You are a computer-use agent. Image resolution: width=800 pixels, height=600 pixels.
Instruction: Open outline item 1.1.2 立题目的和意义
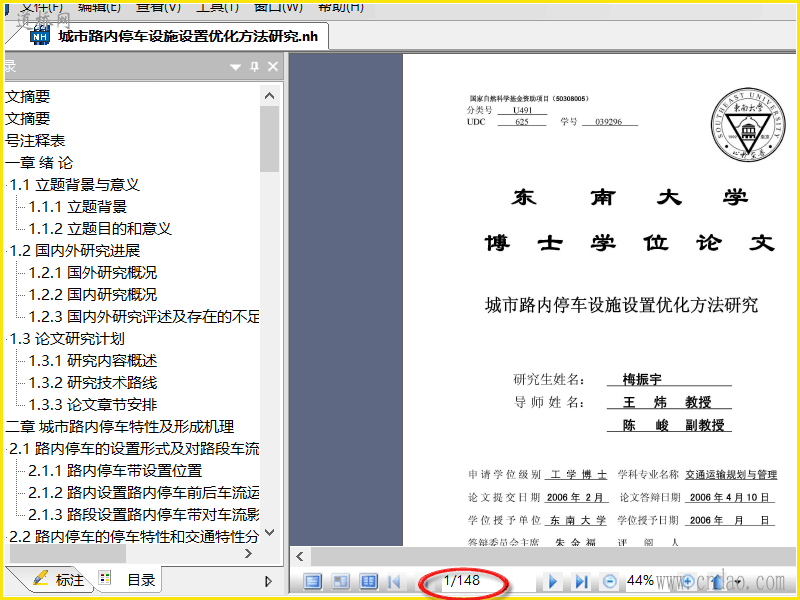click(x=100, y=229)
